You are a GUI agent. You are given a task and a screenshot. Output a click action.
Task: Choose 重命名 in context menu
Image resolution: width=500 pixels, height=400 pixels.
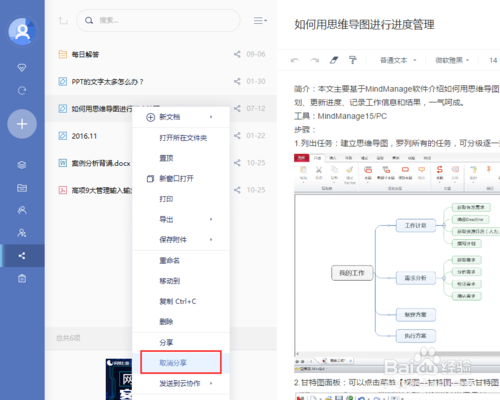(181, 261)
